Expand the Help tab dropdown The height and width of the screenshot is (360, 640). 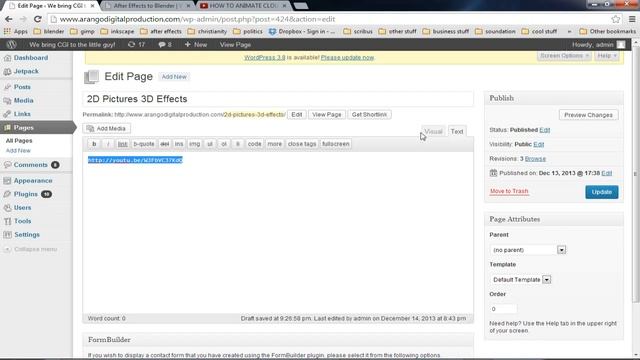[607, 56]
